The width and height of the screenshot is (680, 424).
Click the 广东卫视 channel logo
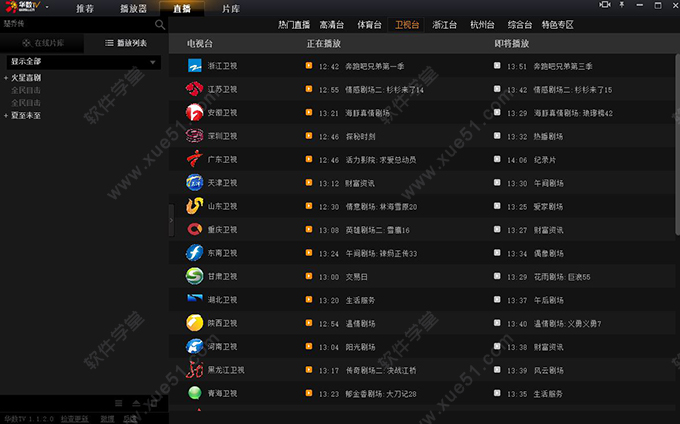click(194, 159)
